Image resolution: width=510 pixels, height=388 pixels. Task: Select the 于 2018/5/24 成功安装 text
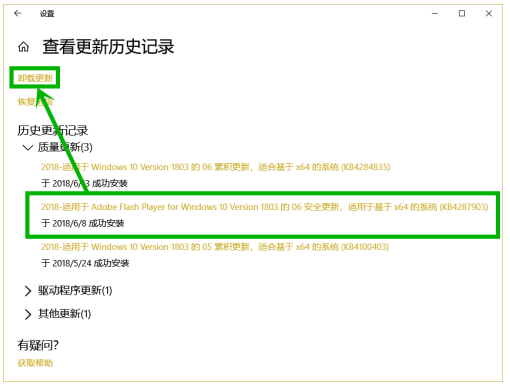tap(85, 263)
